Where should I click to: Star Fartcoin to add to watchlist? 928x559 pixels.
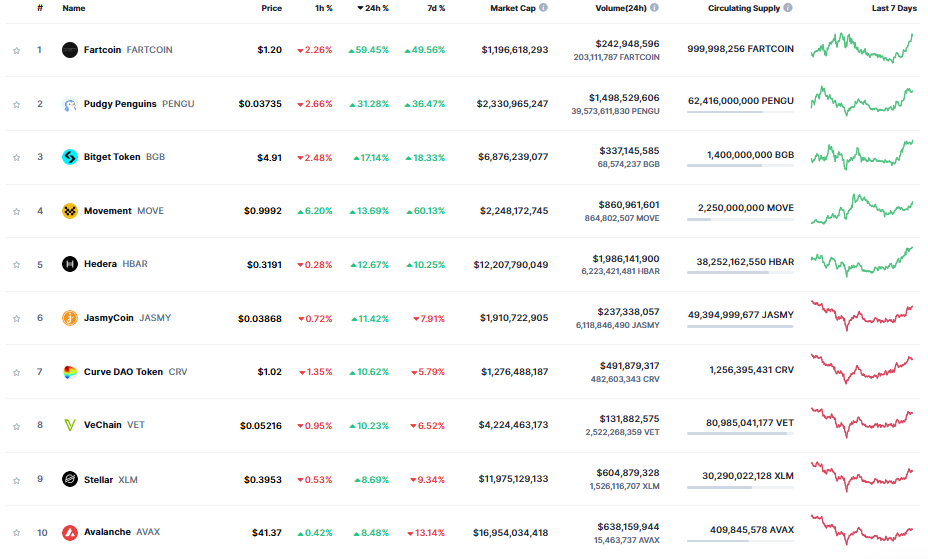point(16,50)
